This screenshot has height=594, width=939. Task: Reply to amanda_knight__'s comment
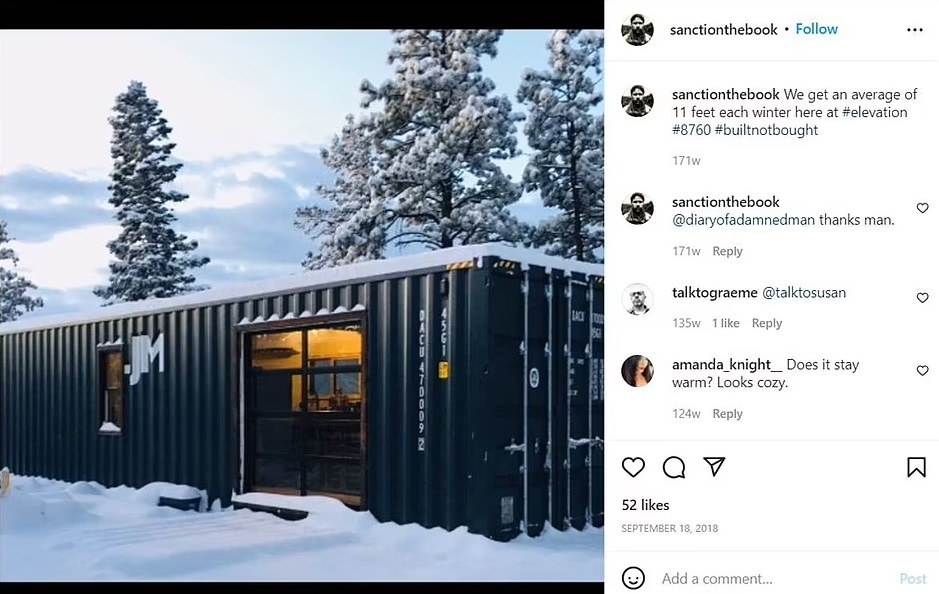(x=727, y=414)
